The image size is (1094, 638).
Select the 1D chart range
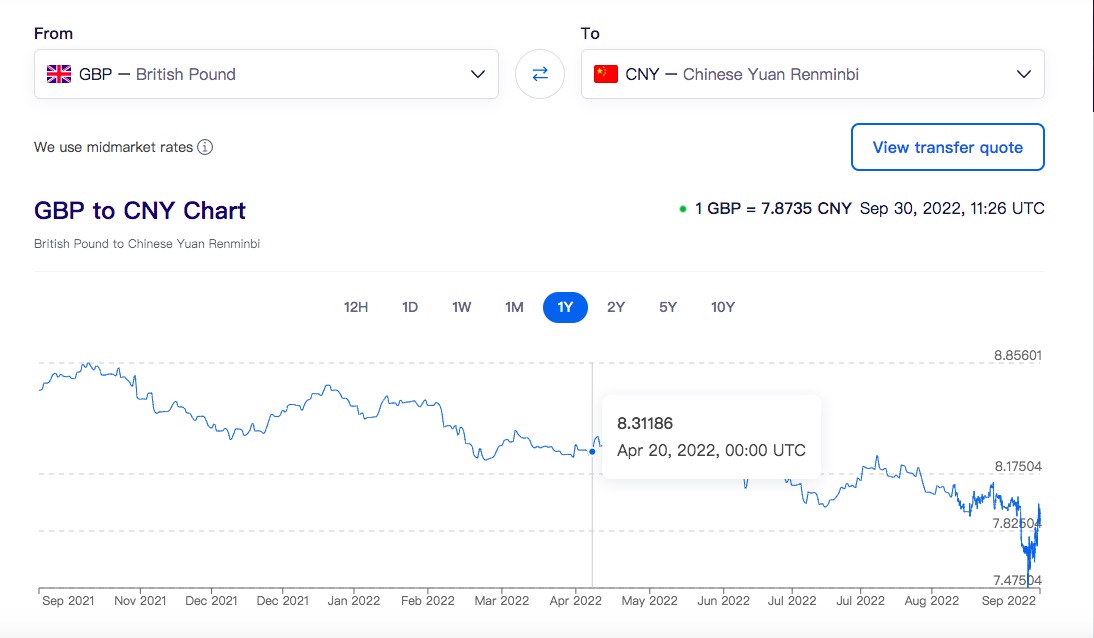click(x=410, y=307)
